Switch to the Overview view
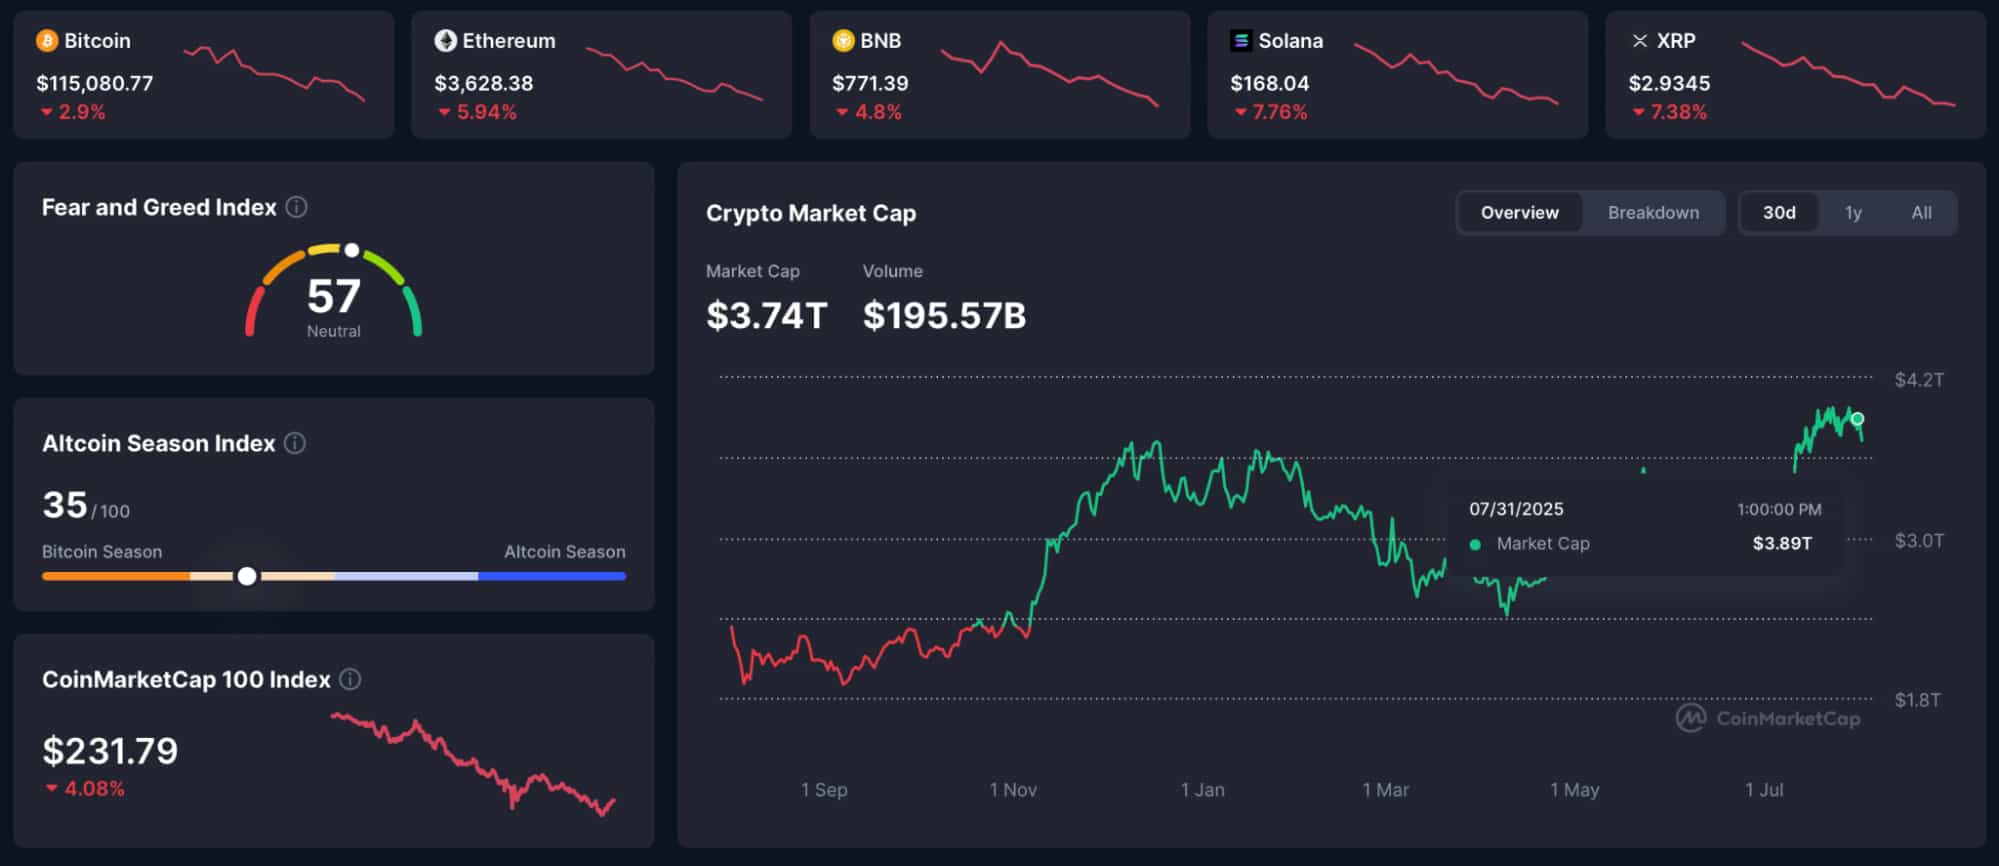Screen dimensions: 1999x866 coord(1519,213)
